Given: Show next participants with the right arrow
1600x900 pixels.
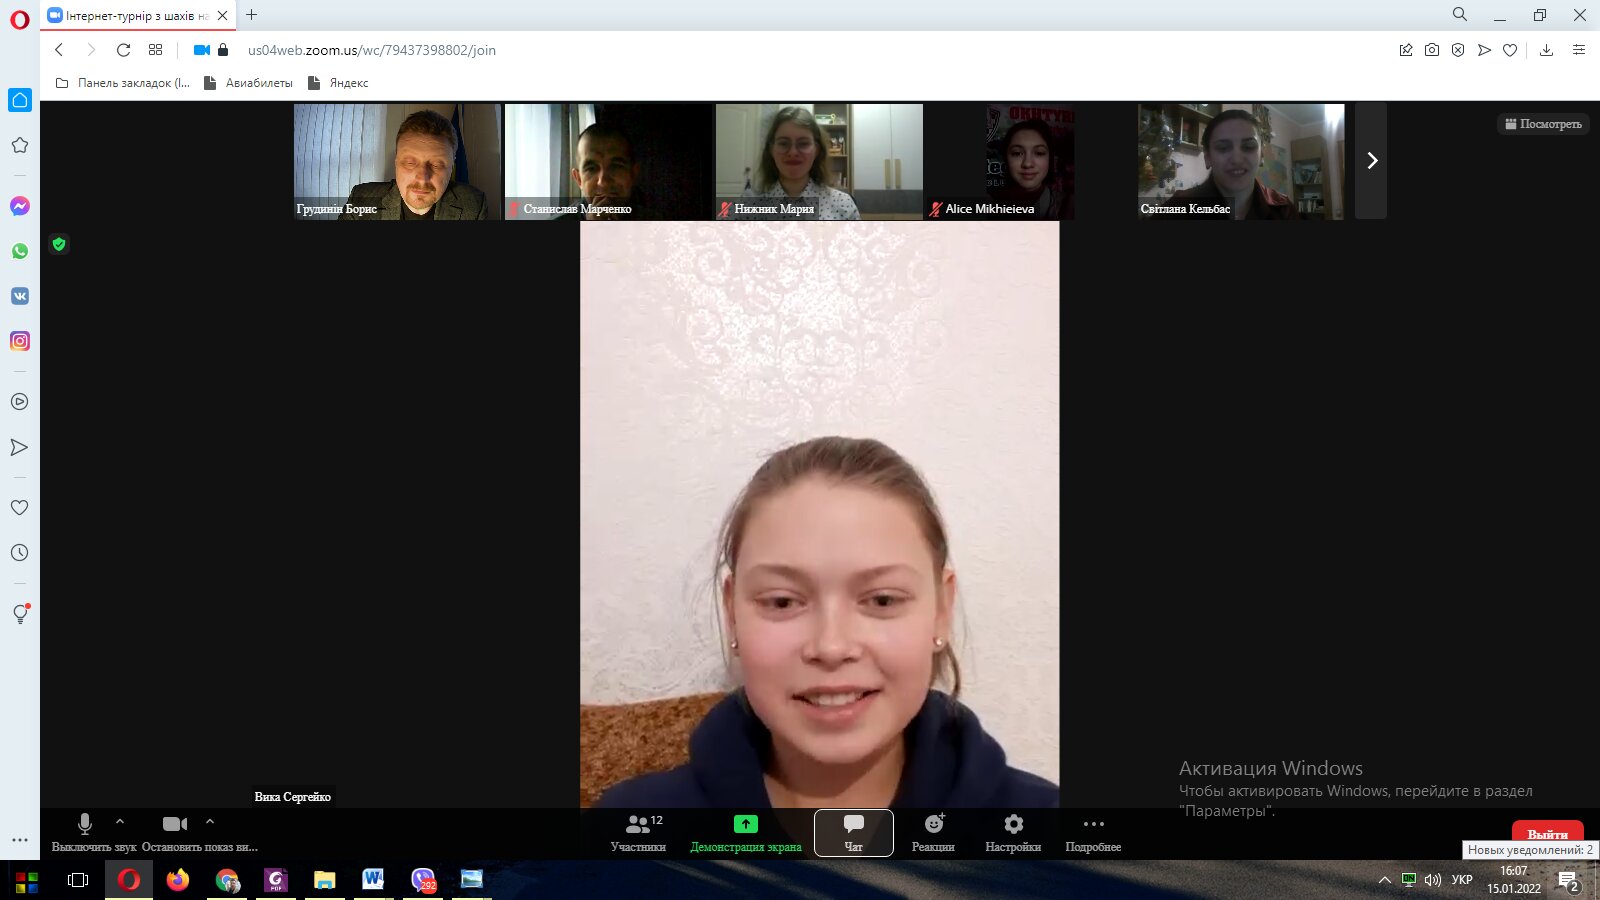Looking at the screenshot, I should [x=1371, y=161].
